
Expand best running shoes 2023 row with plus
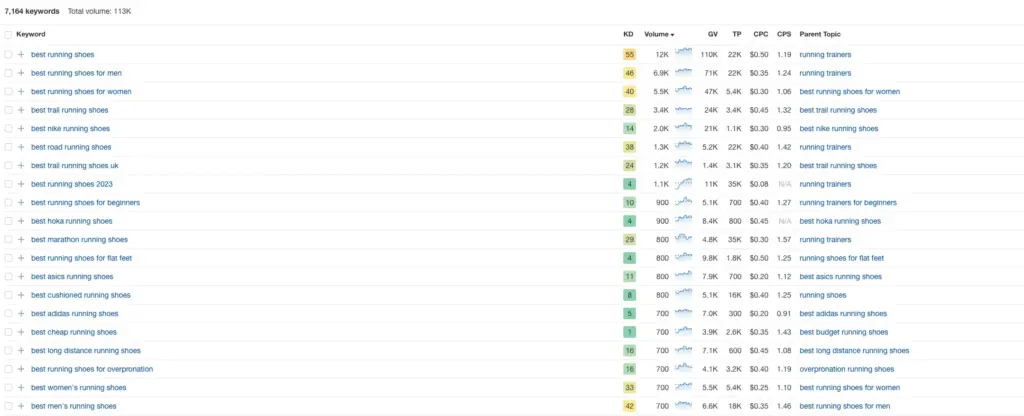point(21,184)
